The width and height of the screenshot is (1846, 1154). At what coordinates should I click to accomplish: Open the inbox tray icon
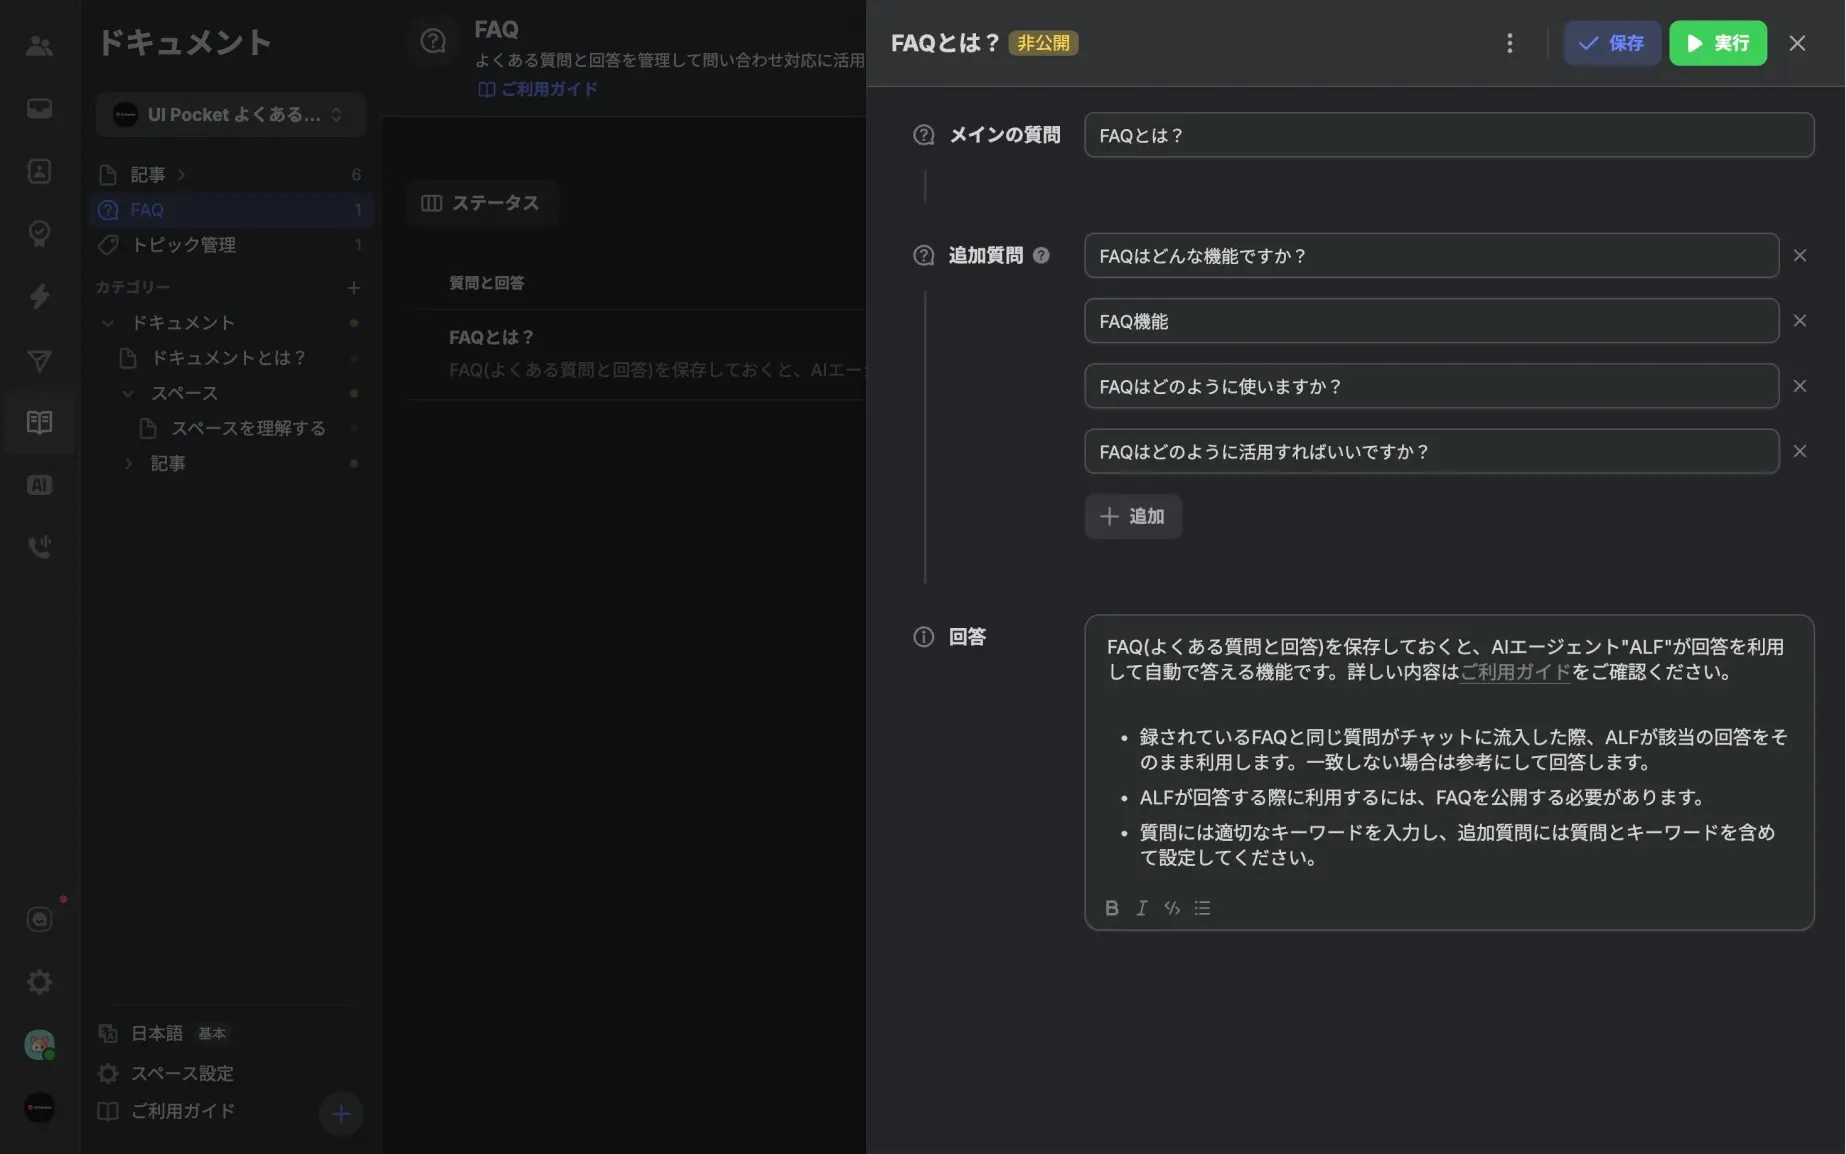39,108
